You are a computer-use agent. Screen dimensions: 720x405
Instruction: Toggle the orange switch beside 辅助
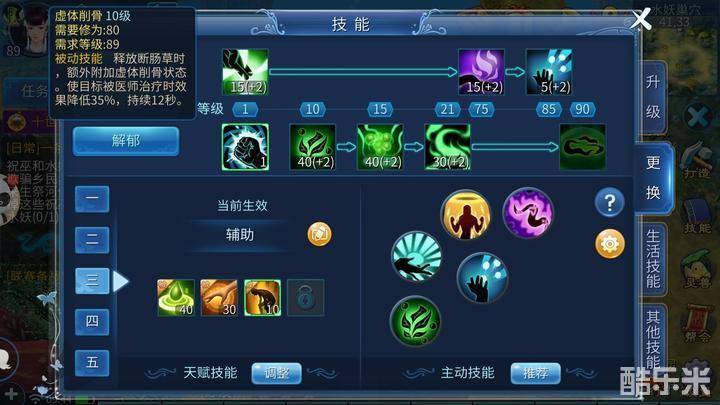point(319,234)
